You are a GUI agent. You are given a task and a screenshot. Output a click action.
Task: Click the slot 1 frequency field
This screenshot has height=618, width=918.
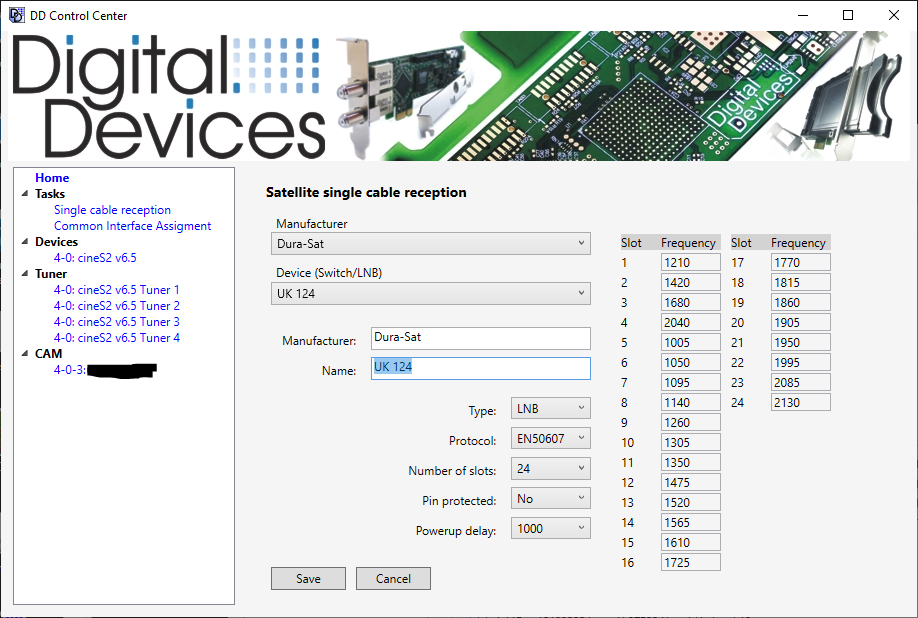coord(690,262)
